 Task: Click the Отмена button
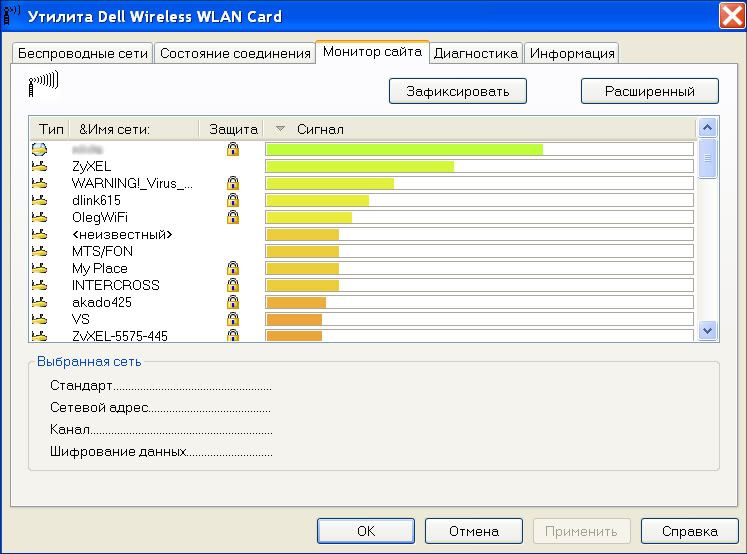[474, 531]
